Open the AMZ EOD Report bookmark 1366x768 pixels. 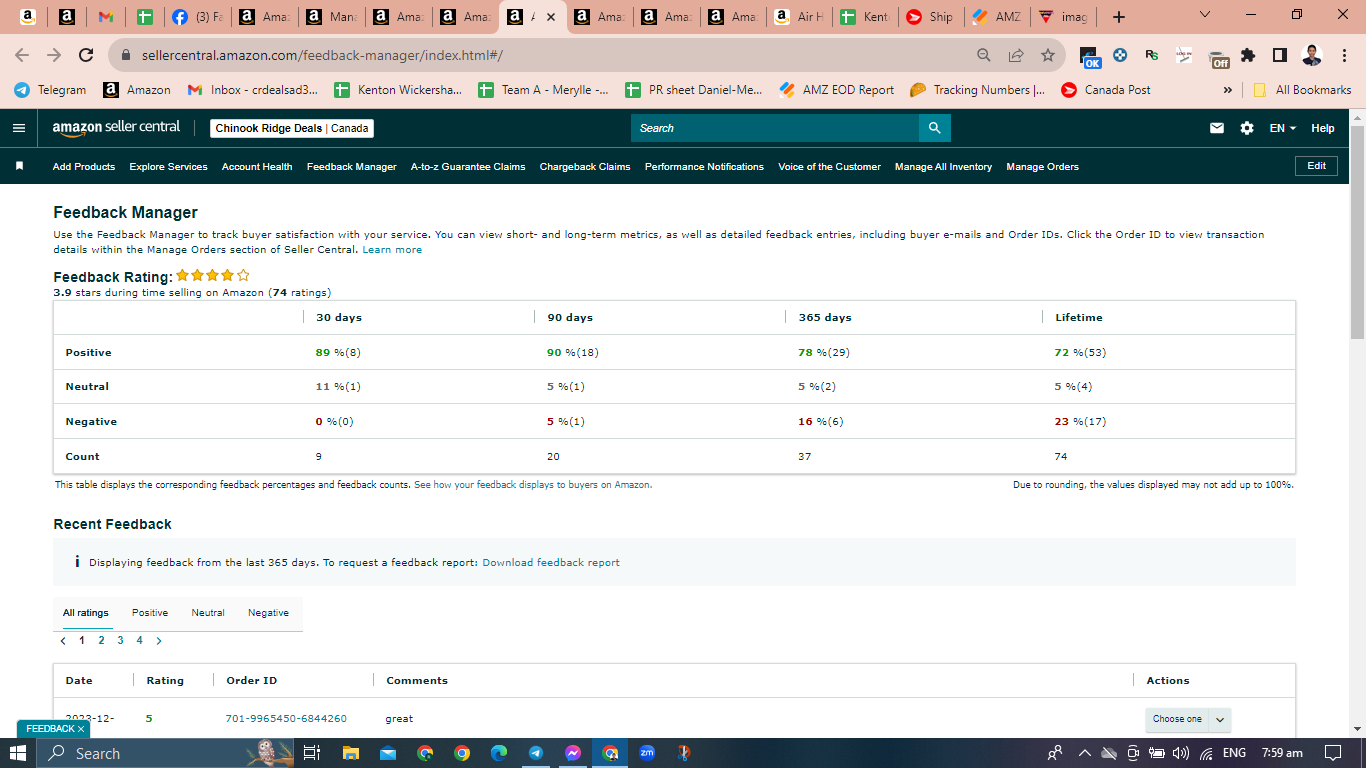[x=837, y=90]
